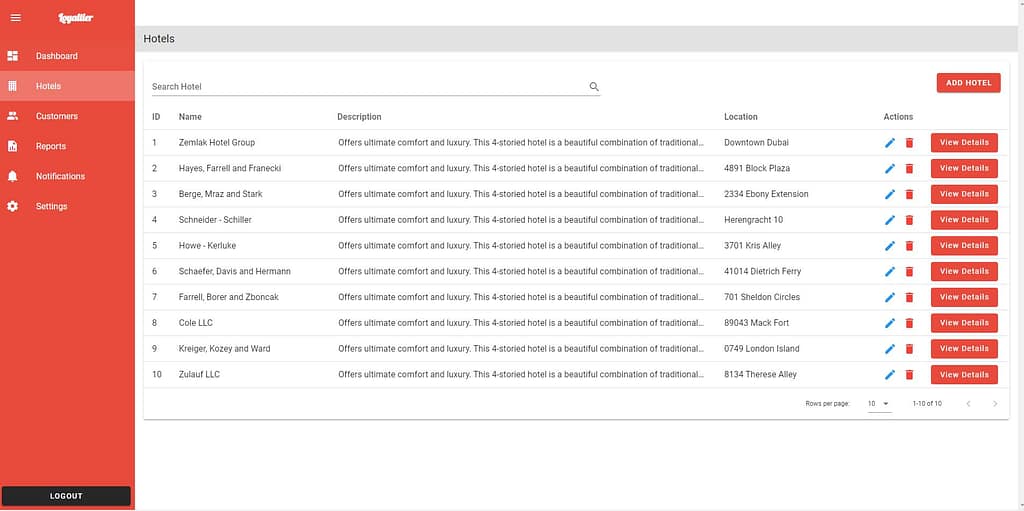This screenshot has height=511, width=1024.
Task: Go to previous page of hotels
Action: (x=968, y=404)
